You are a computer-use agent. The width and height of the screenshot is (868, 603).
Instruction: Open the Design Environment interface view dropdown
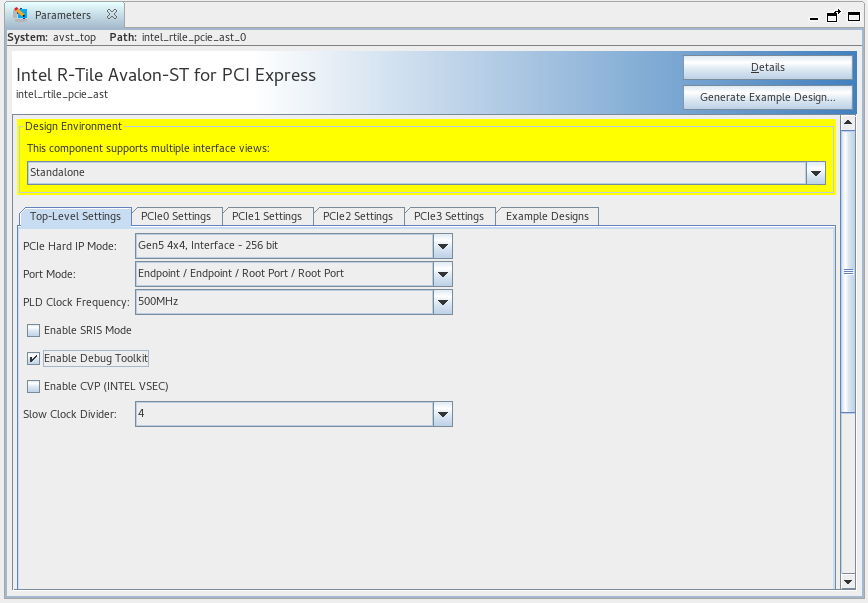click(815, 173)
